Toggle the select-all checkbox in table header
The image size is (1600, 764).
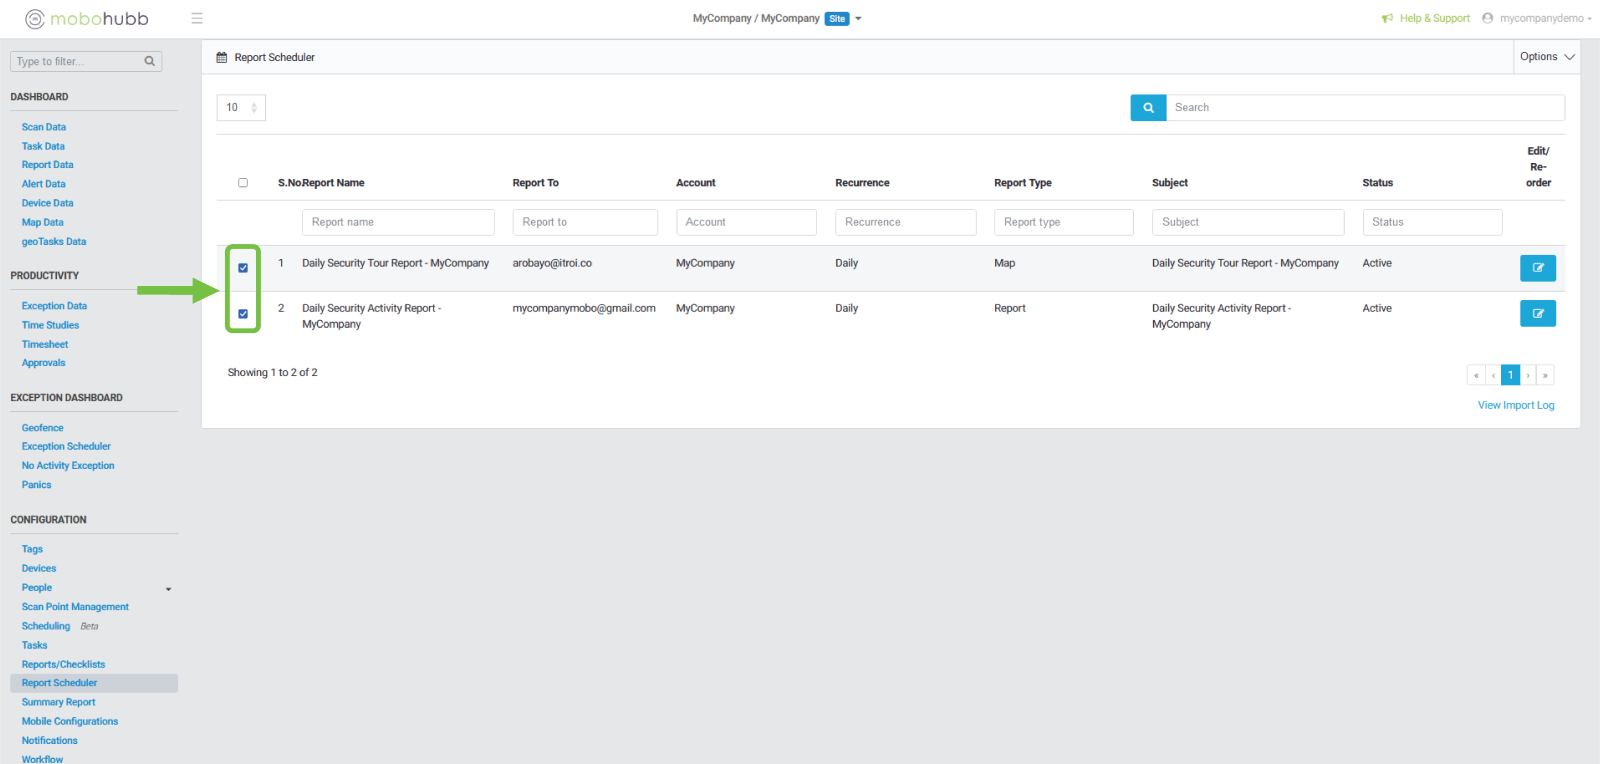point(243,183)
